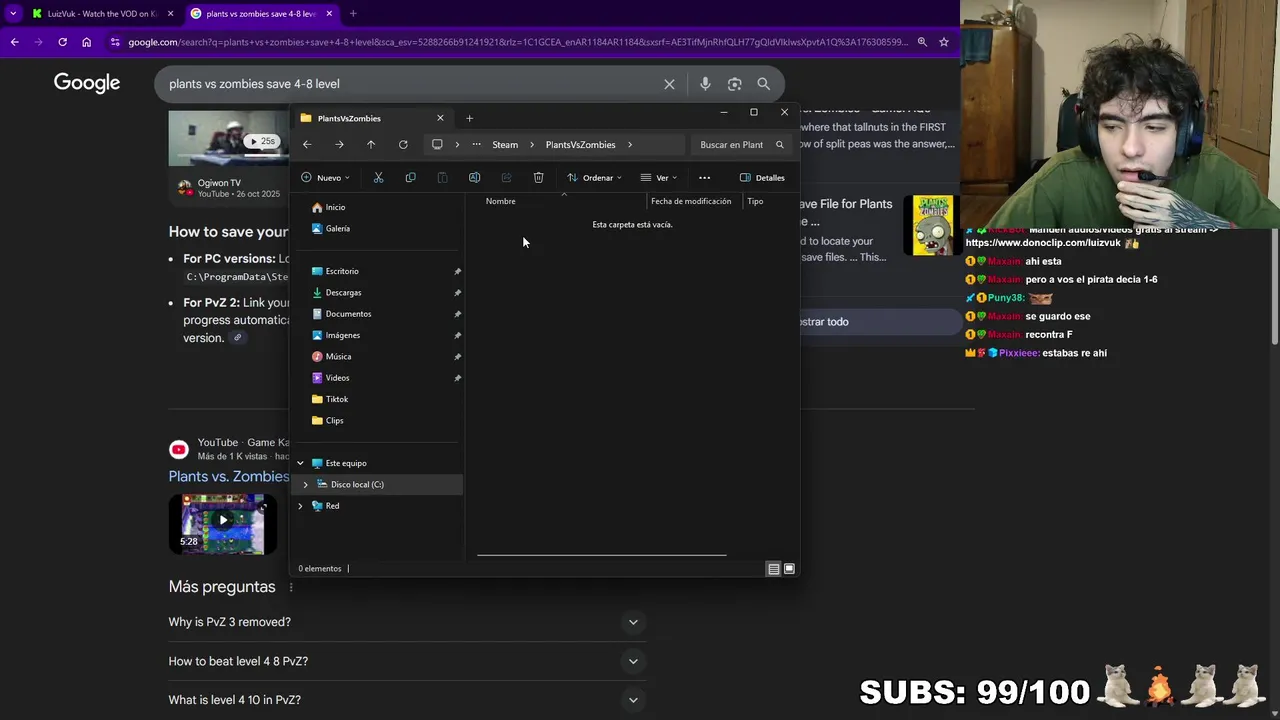Expand the Disco local (C:) node
Screen dimensions: 1280x720
click(x=305, y=485)
